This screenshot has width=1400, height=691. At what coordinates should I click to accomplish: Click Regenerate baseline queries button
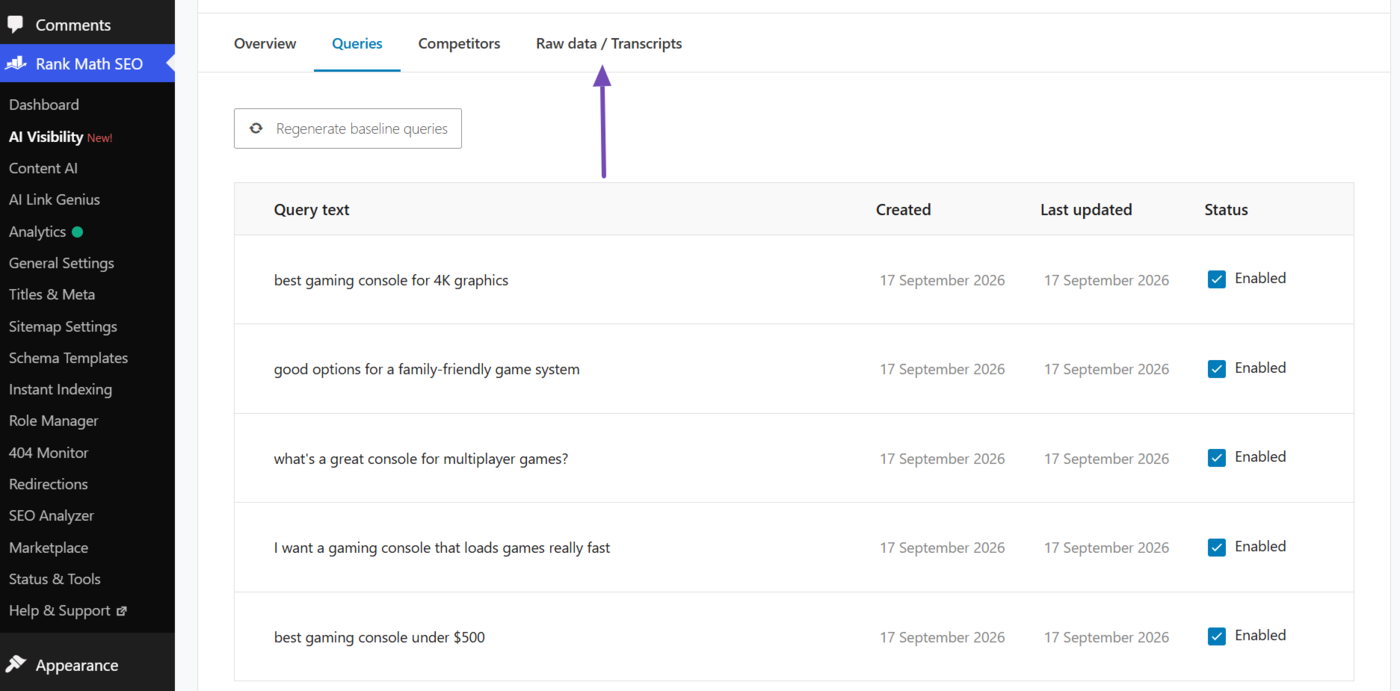[x=348, y=128]
